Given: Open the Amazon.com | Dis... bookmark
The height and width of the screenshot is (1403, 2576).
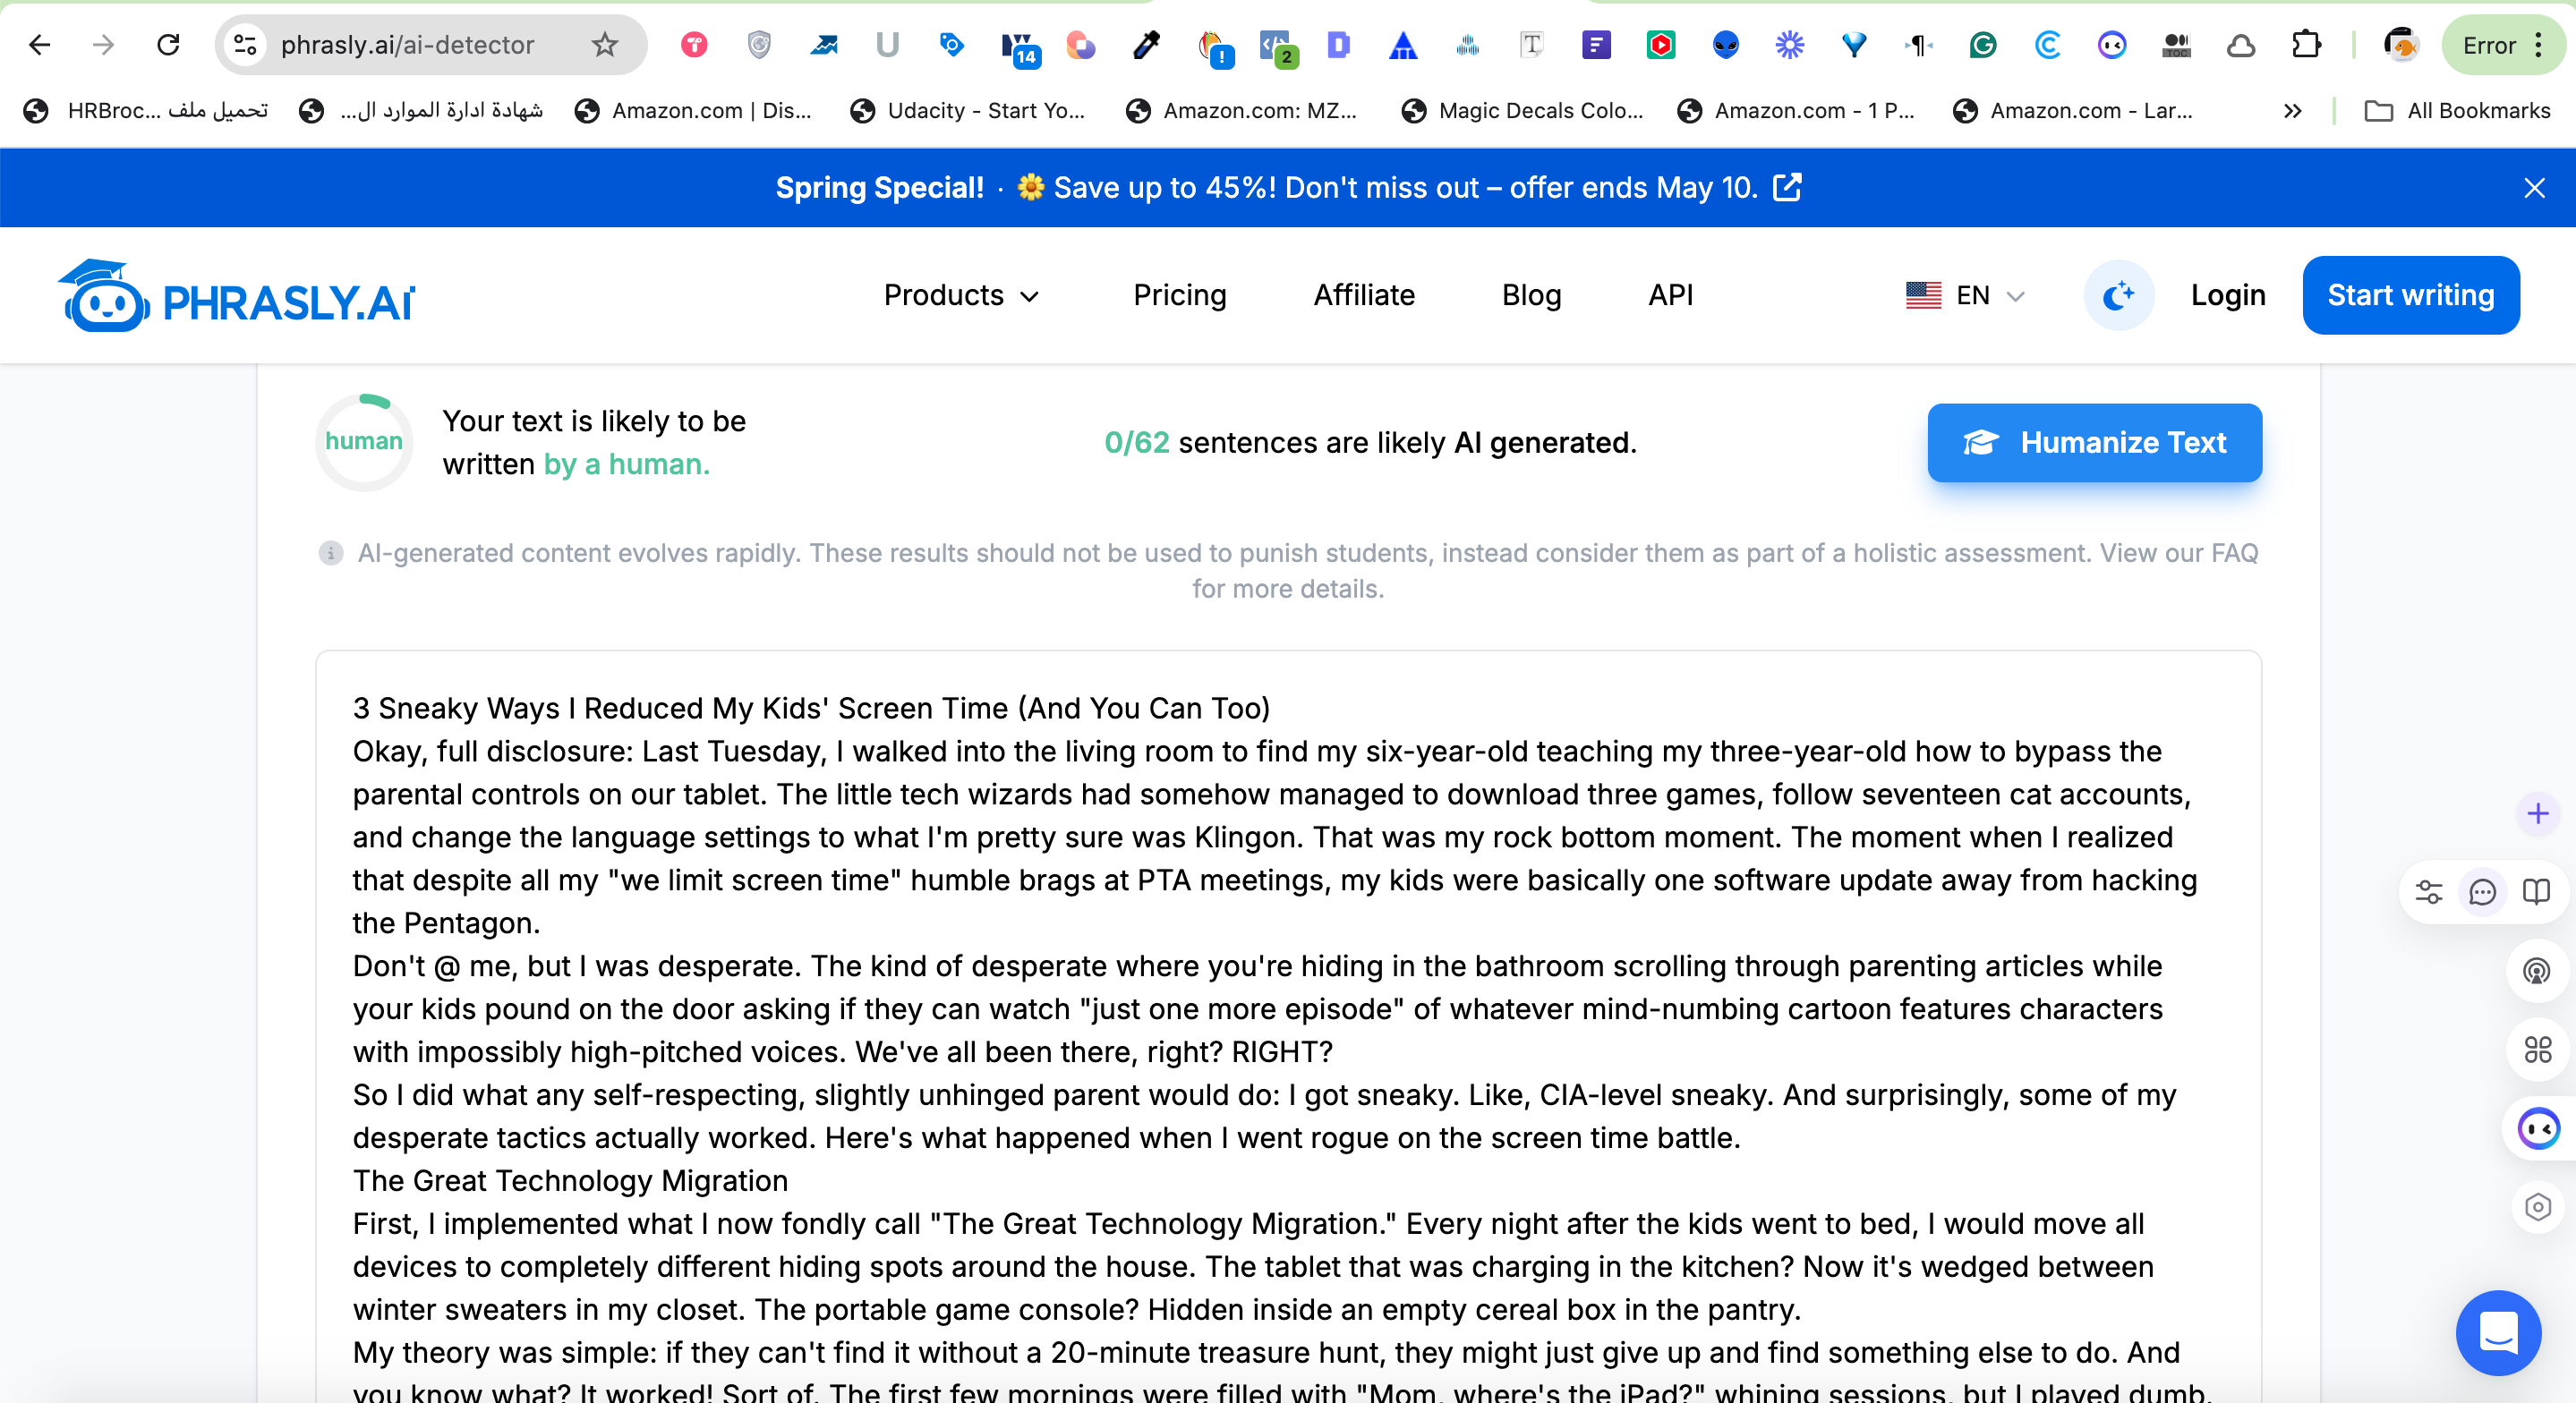Looking at the screenshot, I should tap(693, 111).
